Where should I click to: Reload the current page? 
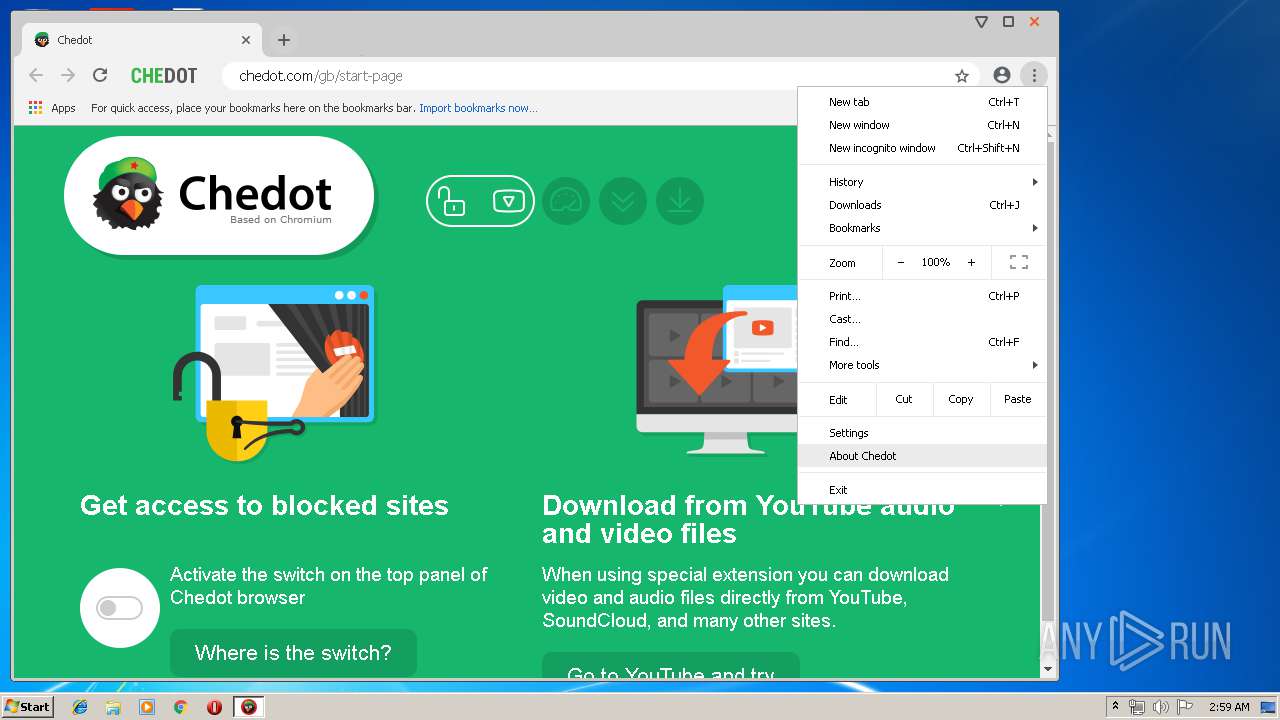(x=100, y=75)
